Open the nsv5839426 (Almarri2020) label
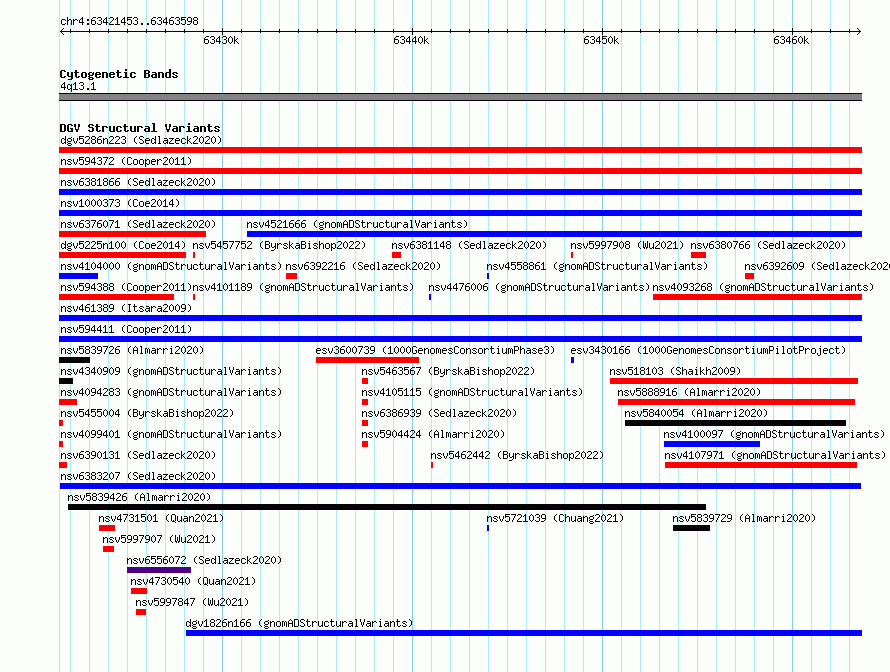 point(139,497)
